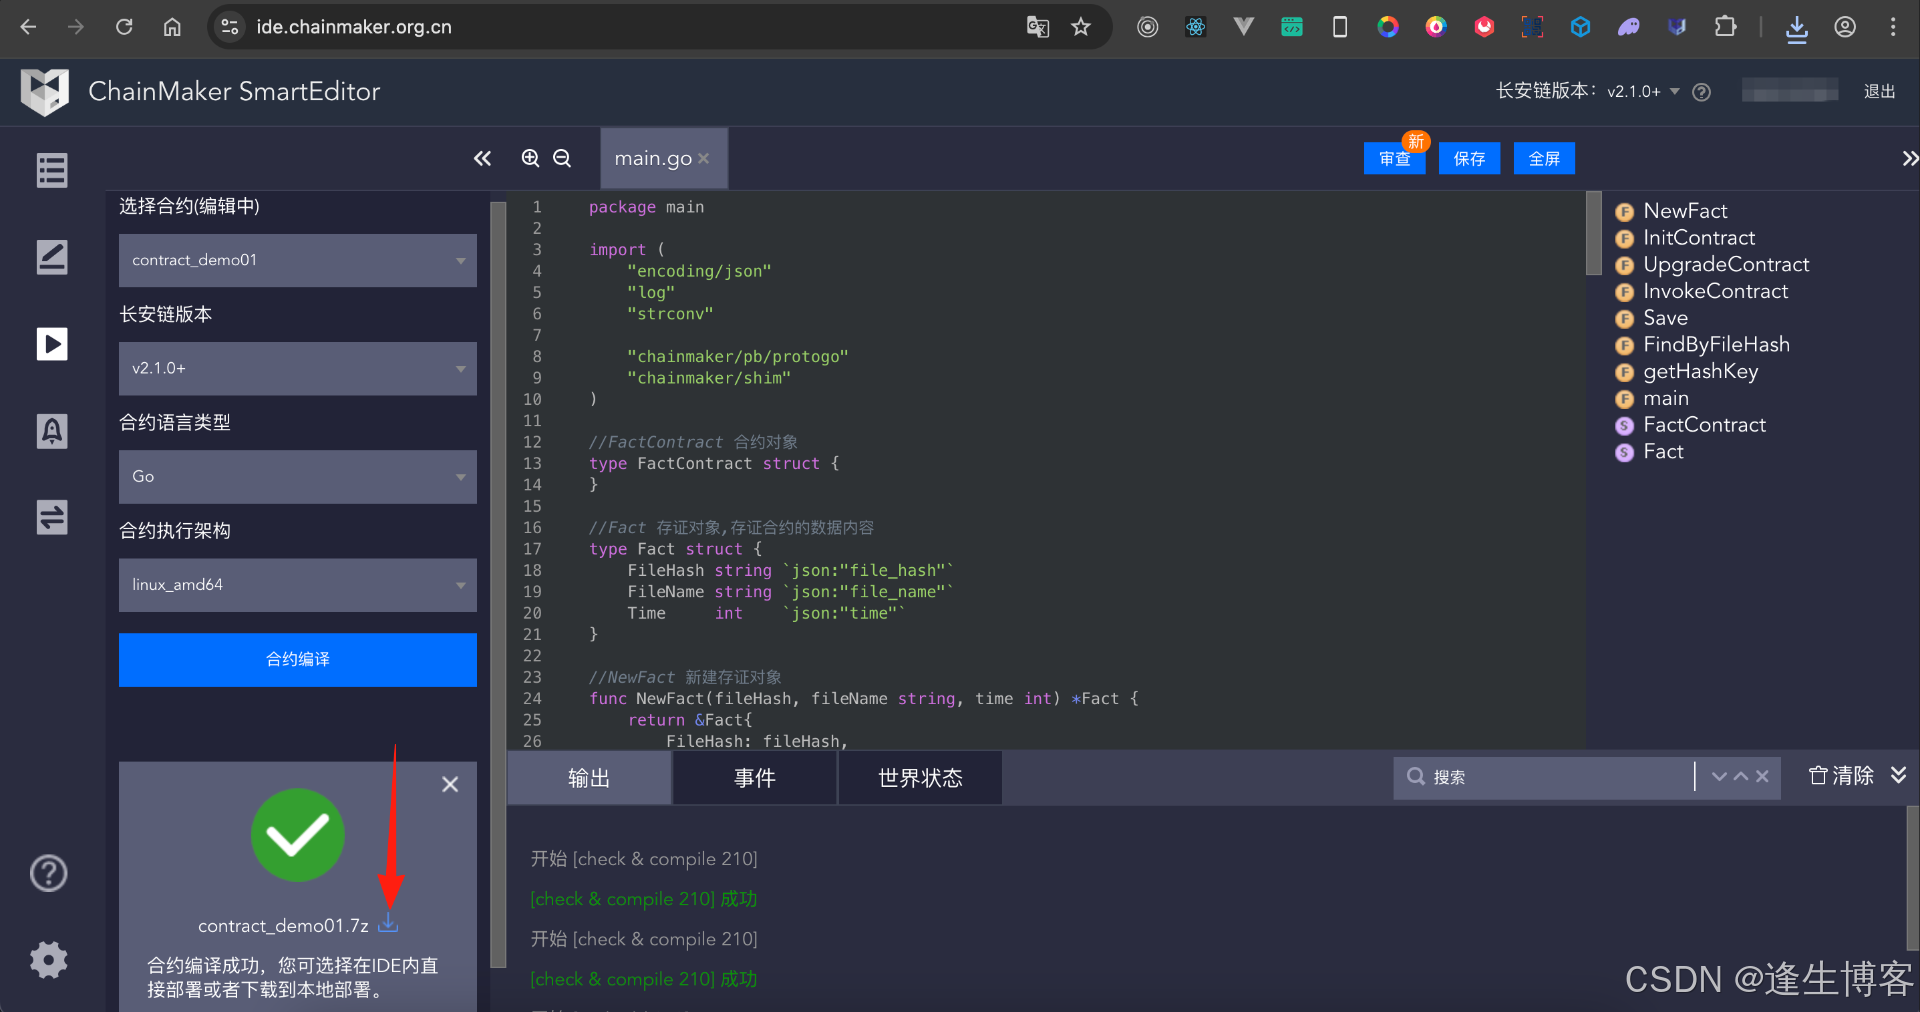
Task: Open browser downloads icon
Action: tap(1796, 27)
